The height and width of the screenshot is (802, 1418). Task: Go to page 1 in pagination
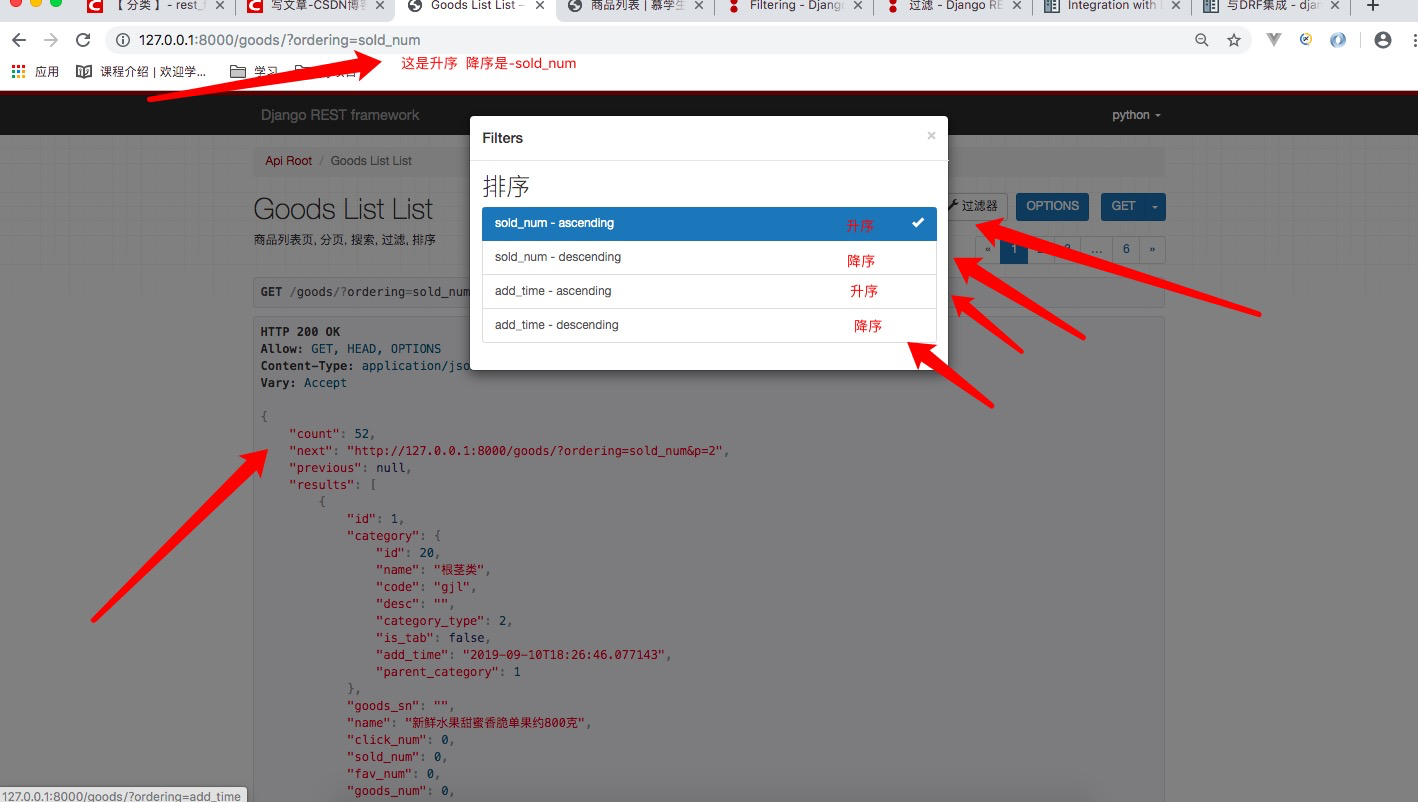click(x=1014, y=249)
